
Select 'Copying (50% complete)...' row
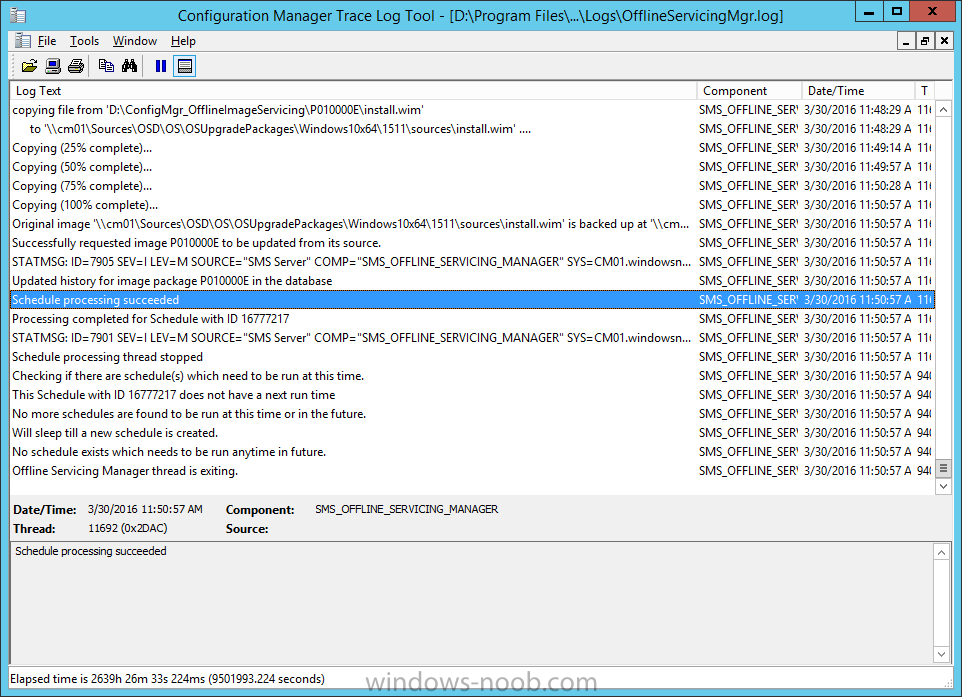(472, 167)
